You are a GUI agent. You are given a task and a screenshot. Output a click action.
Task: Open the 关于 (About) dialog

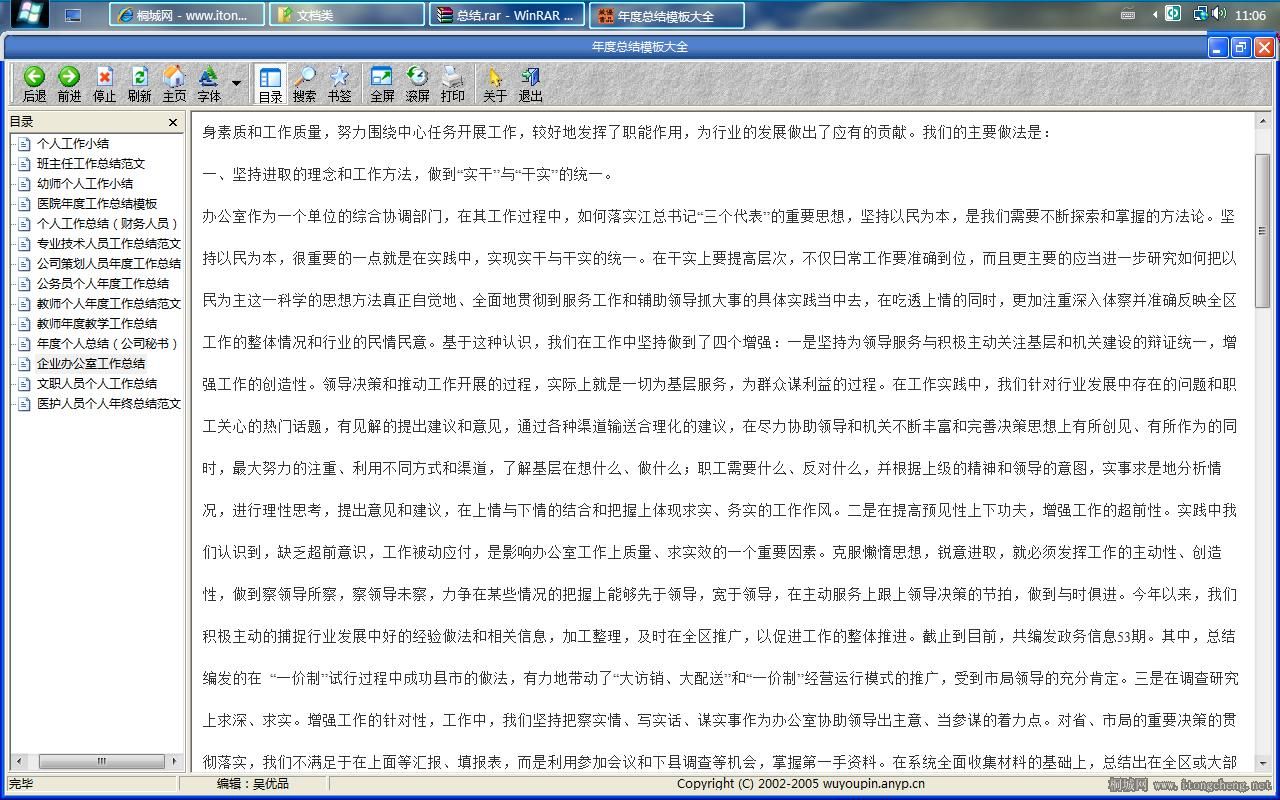coord(495,84)
